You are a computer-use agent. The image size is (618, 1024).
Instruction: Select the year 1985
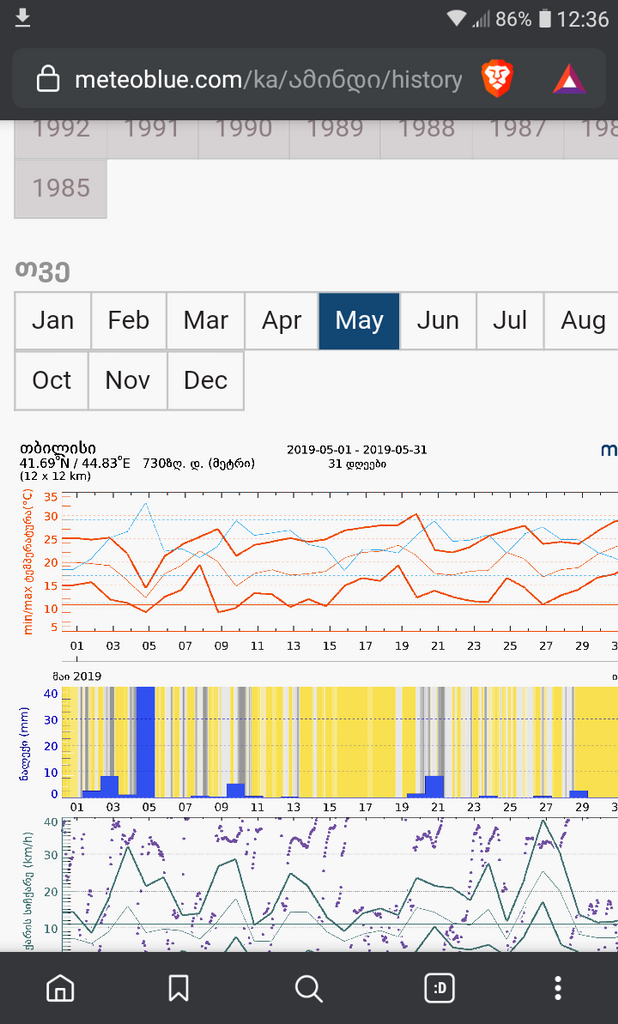[60, 188]
